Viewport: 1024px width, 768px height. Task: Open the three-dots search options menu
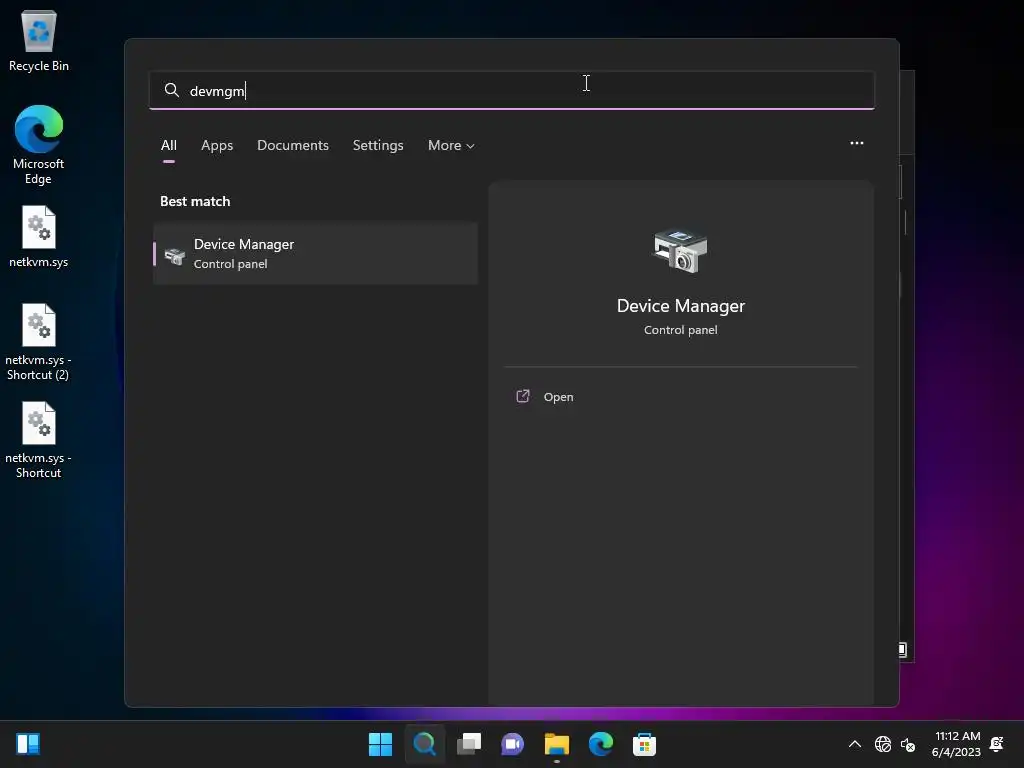(x=856, y=143)
